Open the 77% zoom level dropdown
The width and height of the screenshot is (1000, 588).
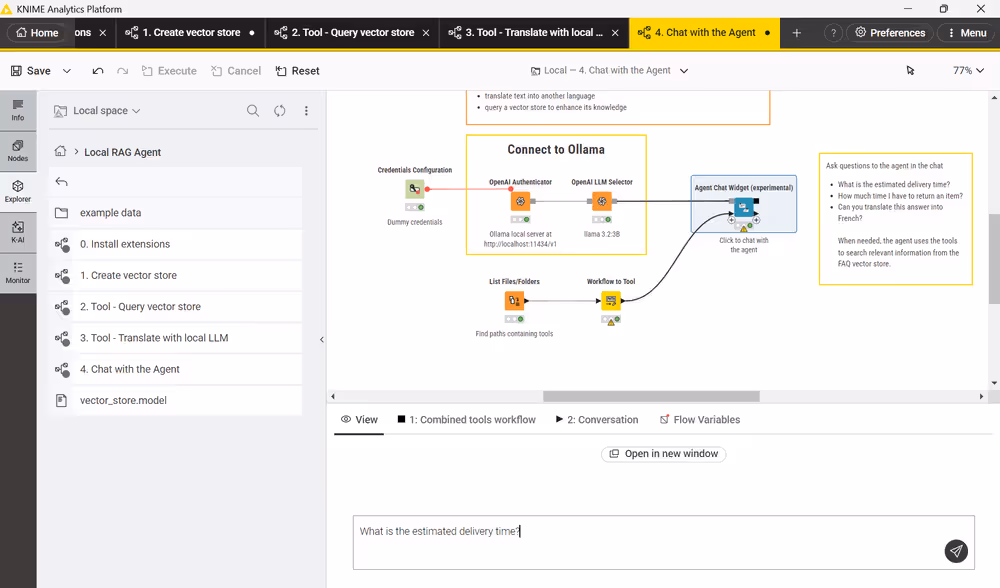tap(968, 71)
